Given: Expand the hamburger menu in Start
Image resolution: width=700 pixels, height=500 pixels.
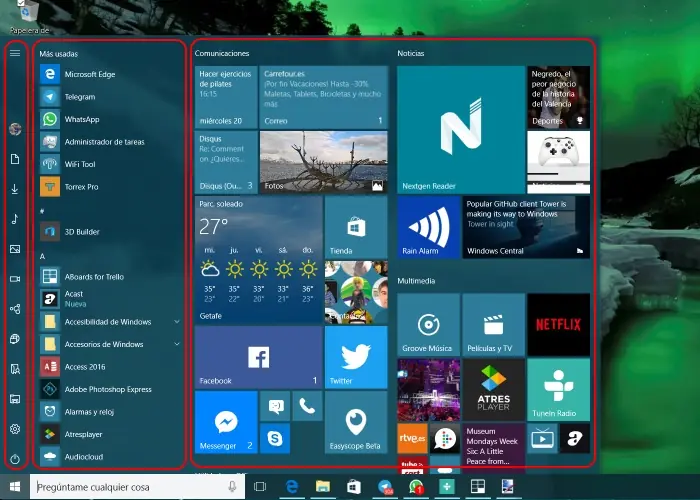Looking at the screenshot, I should (15, 53).
